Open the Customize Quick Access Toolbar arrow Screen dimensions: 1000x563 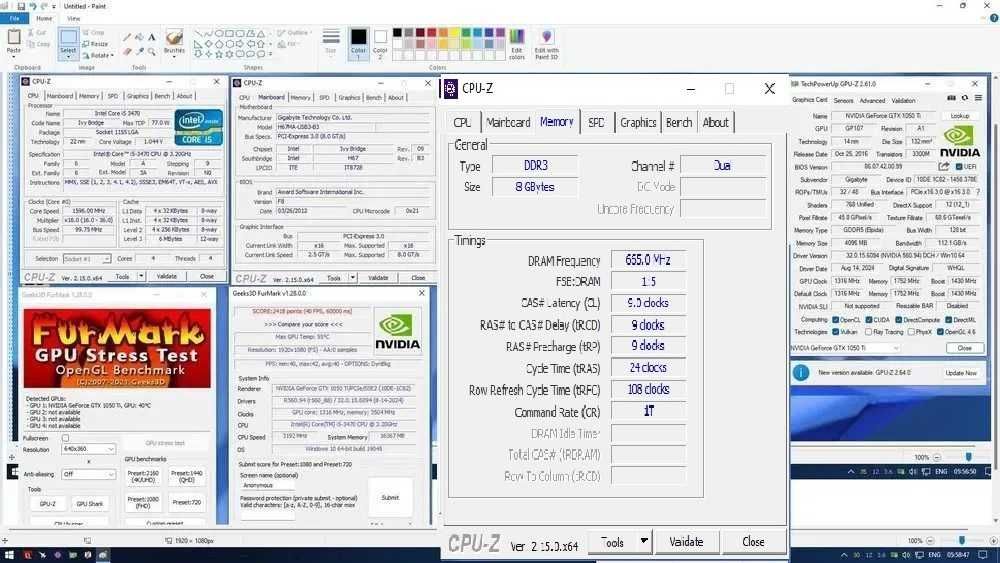point(54,6)
